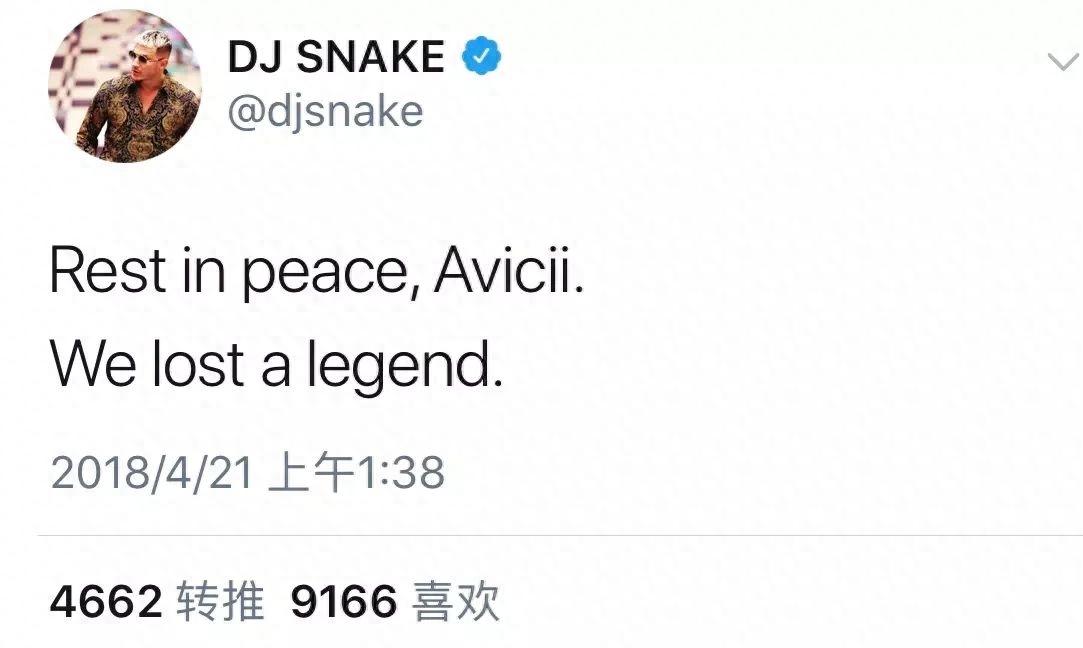This screenshot has width=1083, height=648.
Task: Select the word Avicii in tweet
Action: point(509,270)
